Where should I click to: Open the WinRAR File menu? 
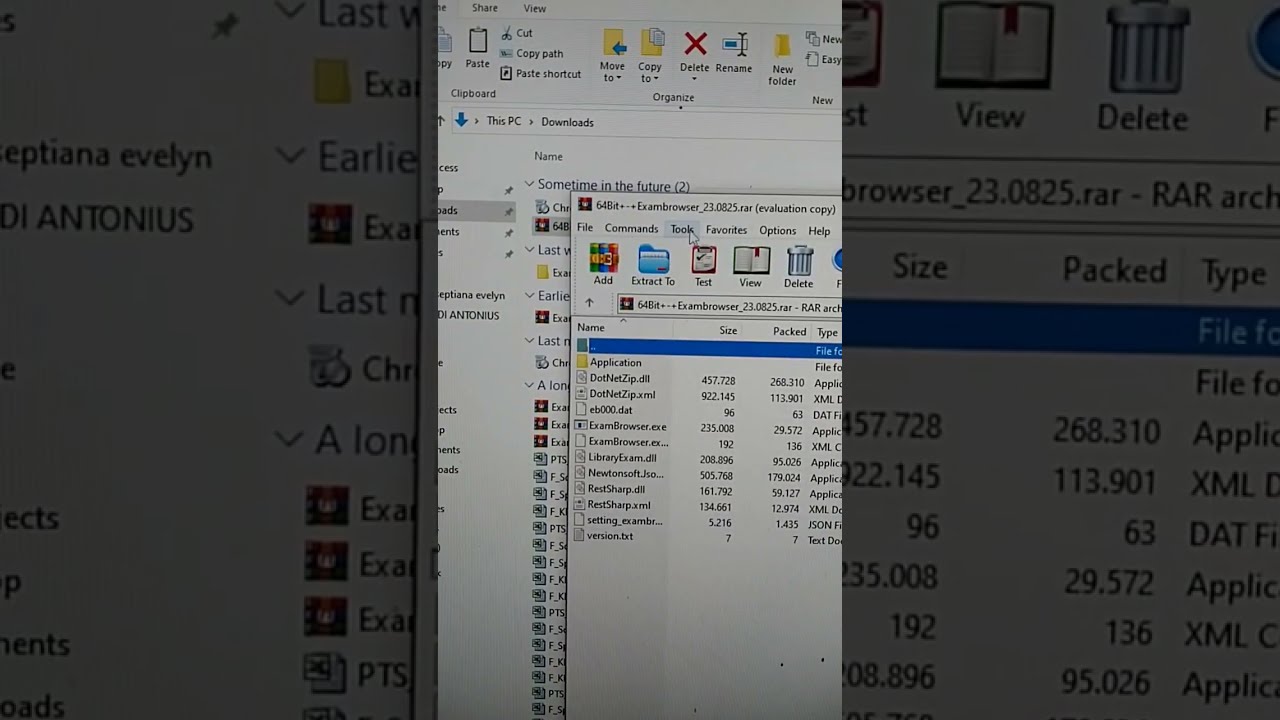pyautogui.click(x=585, y=228)
